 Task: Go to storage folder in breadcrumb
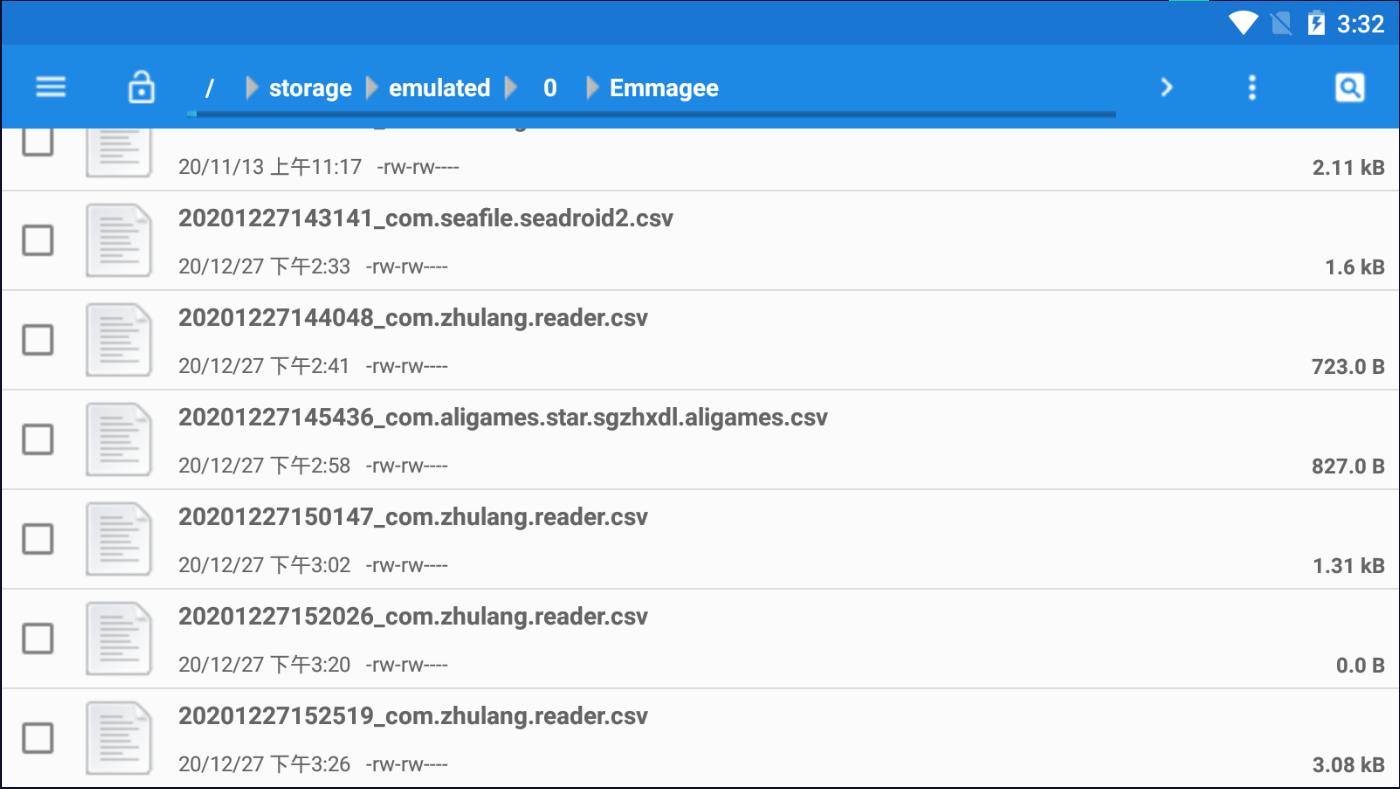pos(310,88)
